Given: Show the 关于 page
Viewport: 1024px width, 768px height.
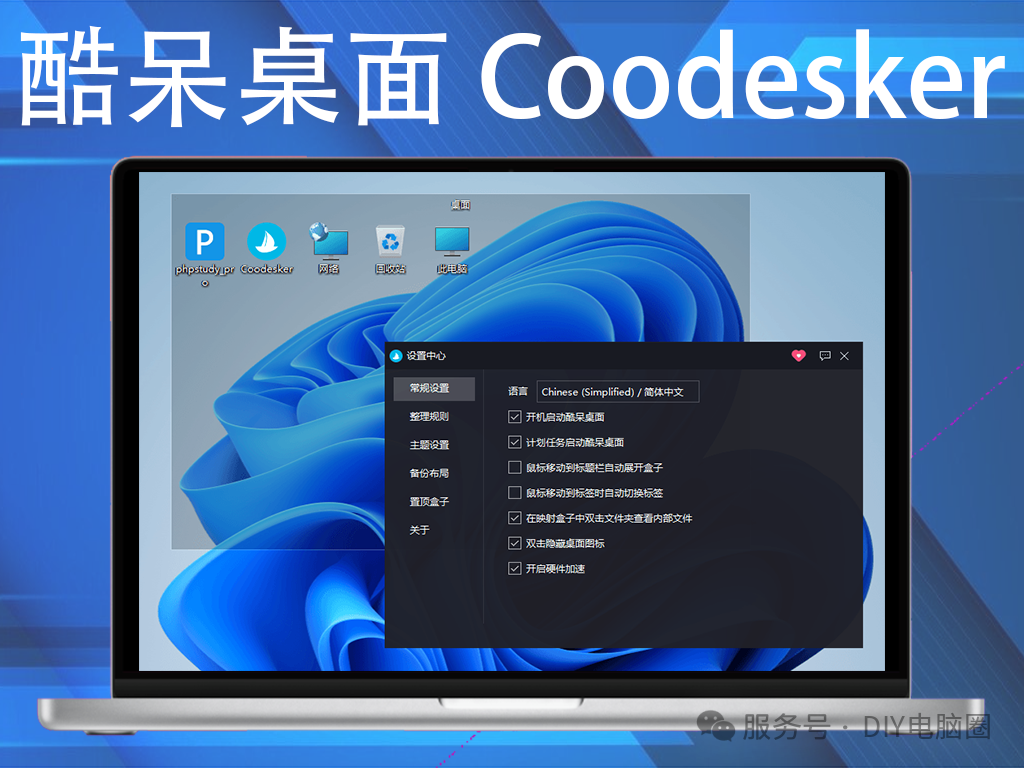Looking at the screenshot, I should point(419,530).
